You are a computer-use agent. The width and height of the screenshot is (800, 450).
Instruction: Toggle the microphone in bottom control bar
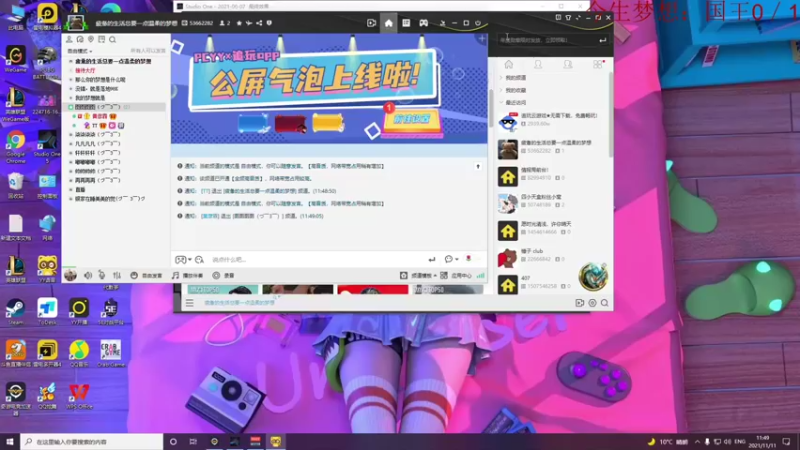pos(102,276)
